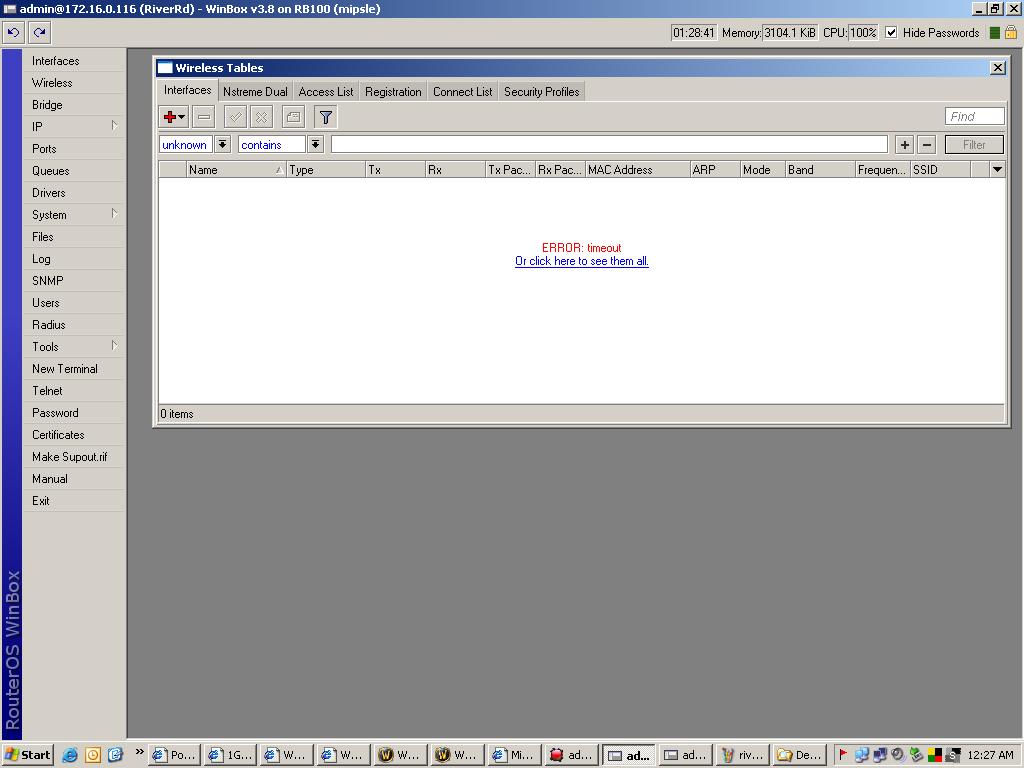
Task: Open Files in the sidebar menu
Action: (73, 236)
